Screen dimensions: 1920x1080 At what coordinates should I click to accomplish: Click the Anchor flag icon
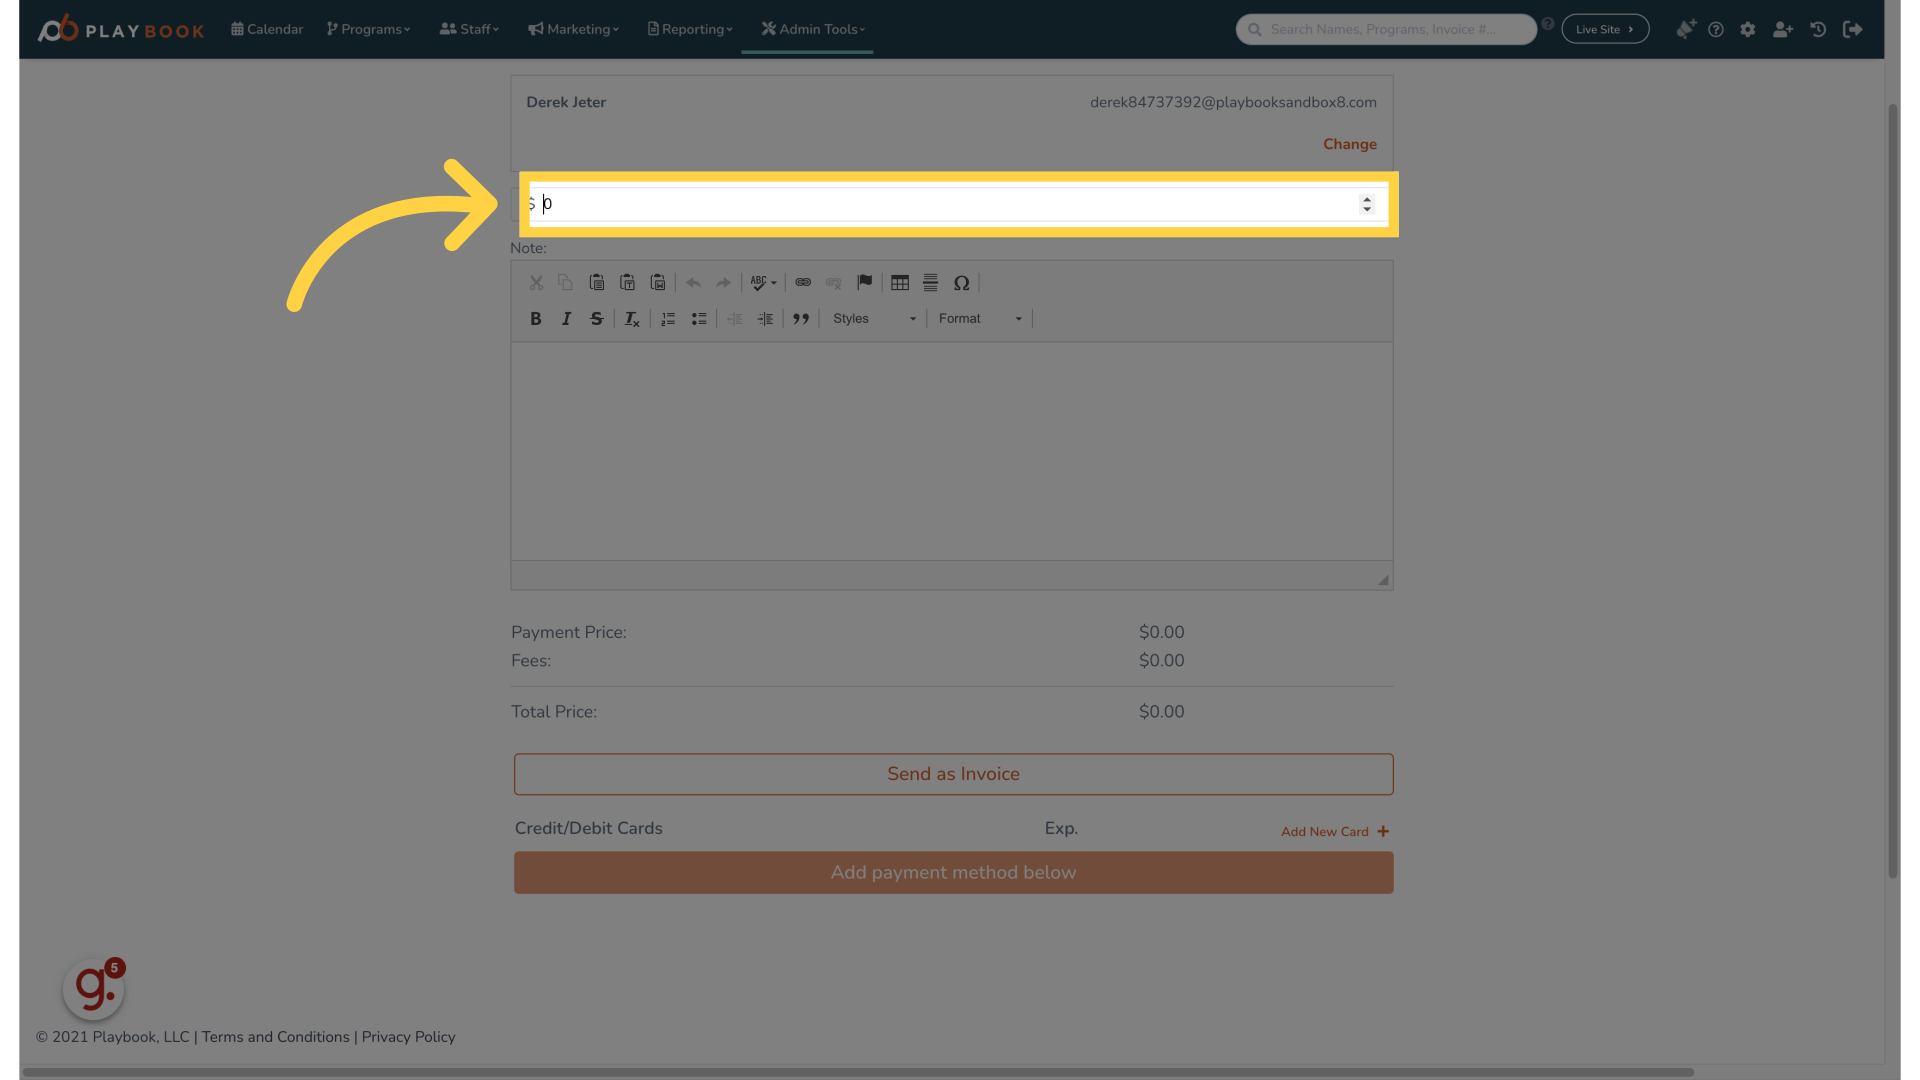point(865,283)
